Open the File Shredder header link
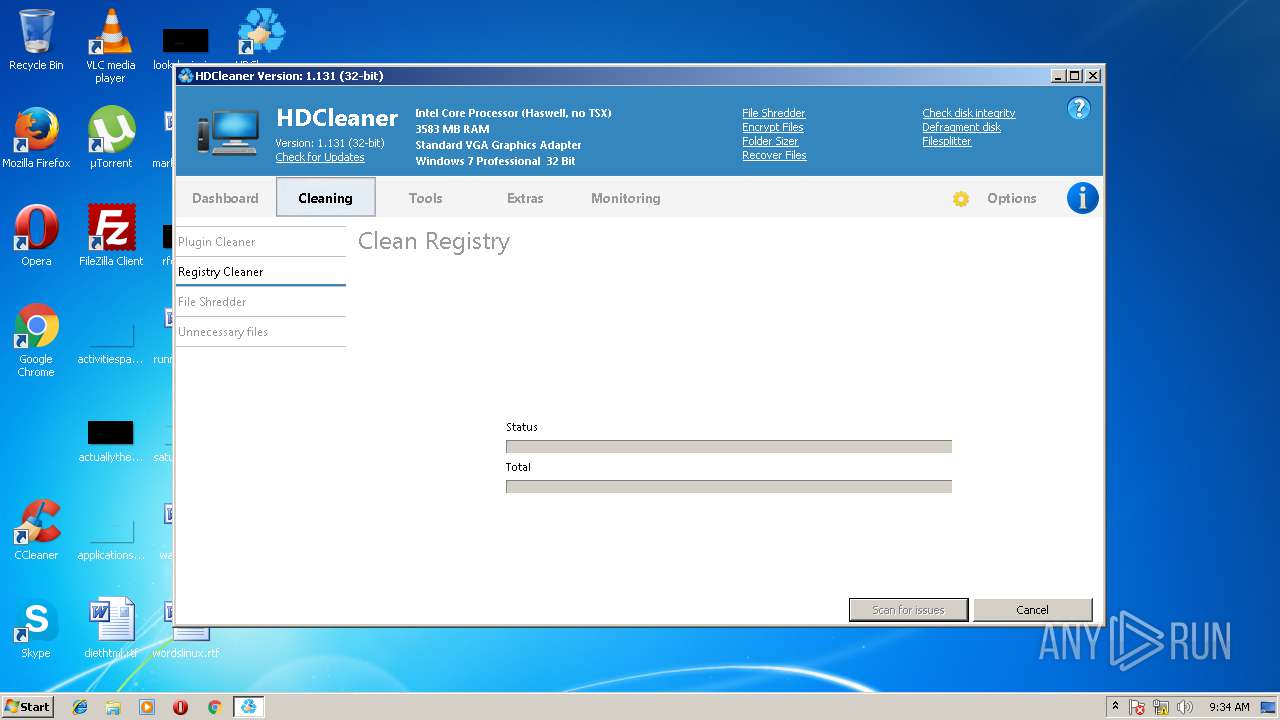 773,113
